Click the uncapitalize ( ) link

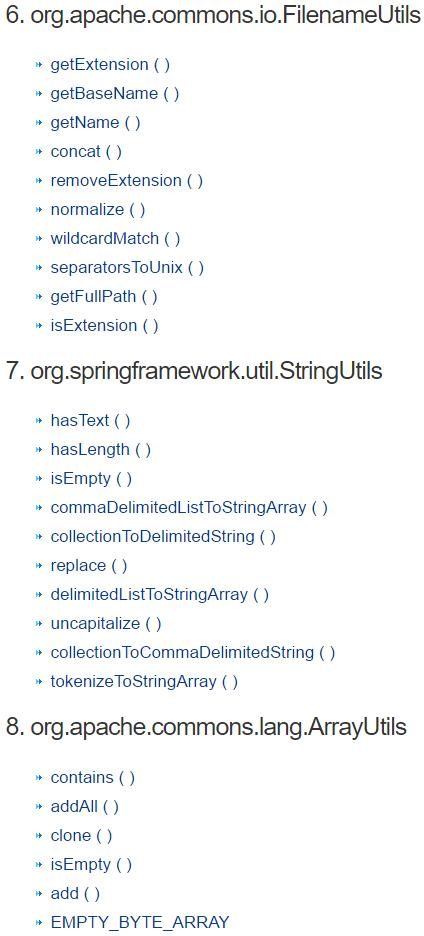(x=106, y=624)
